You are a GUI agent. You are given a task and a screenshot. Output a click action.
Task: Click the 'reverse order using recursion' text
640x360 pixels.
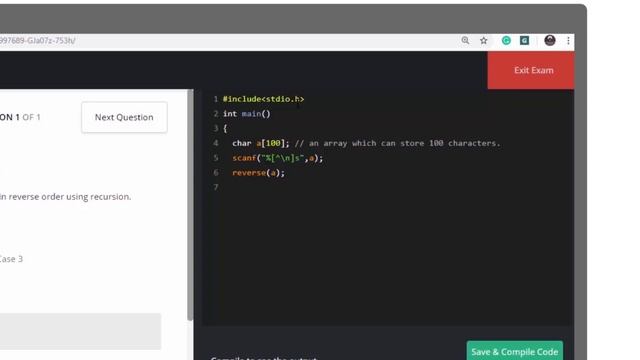pyautogui.click(x=70, y=197)
